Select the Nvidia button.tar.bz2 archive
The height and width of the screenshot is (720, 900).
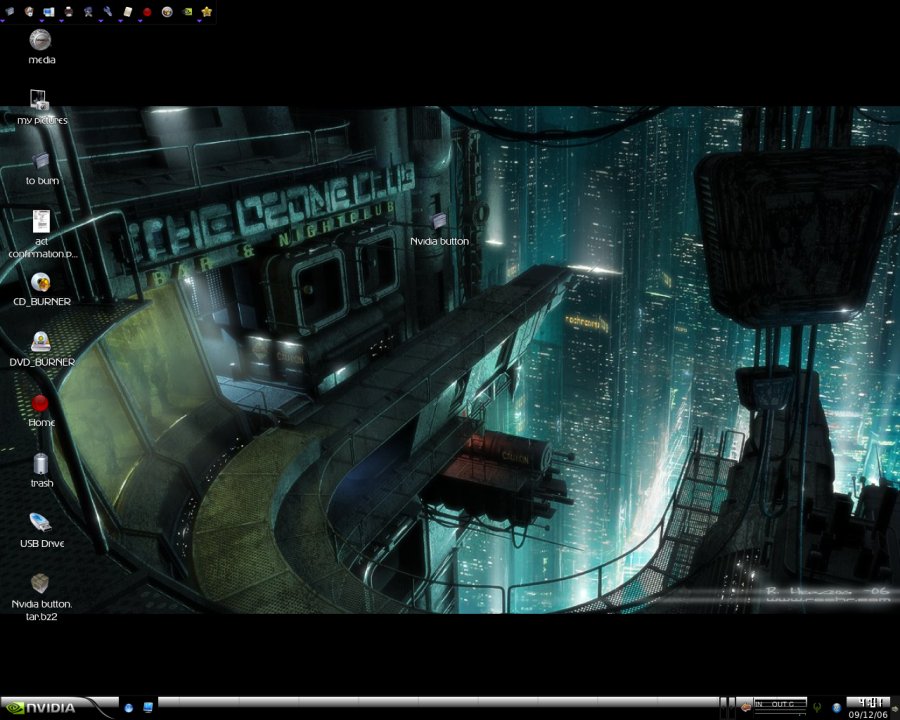[x=40, y=583]
